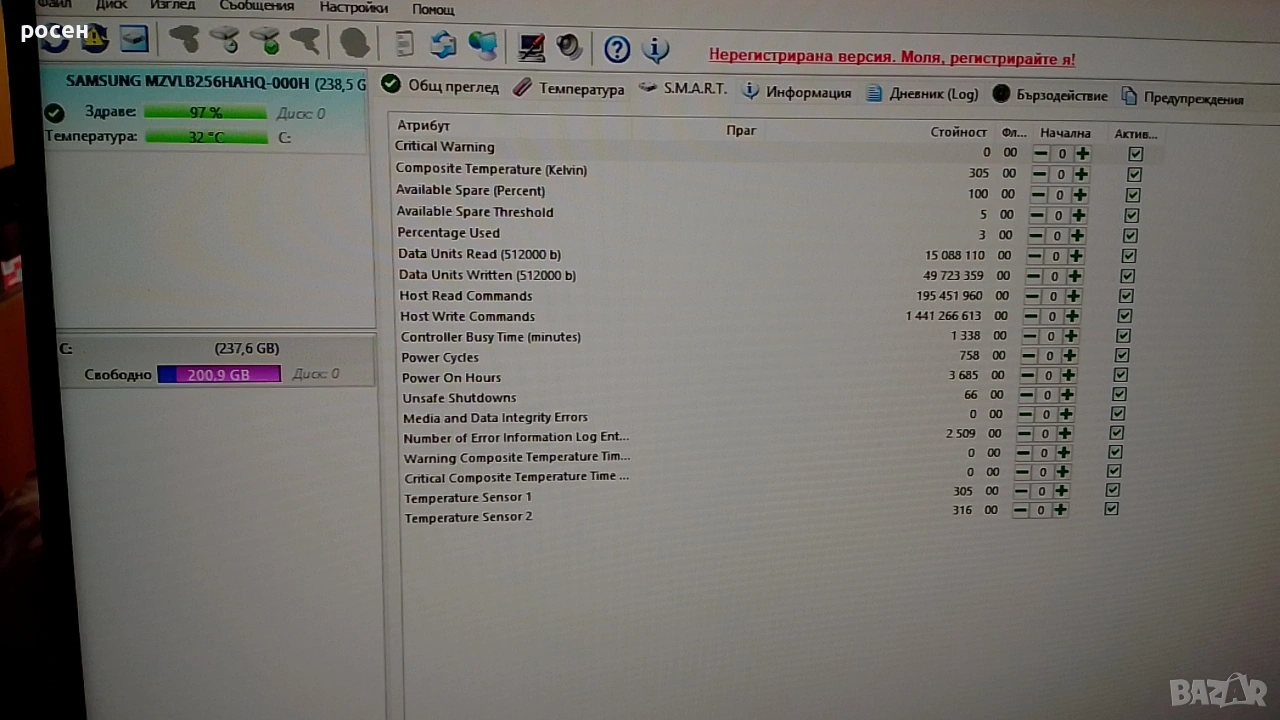
Task: Toggle the Temperature Sensor 2 checkbox
Action: pos(1111,509)
